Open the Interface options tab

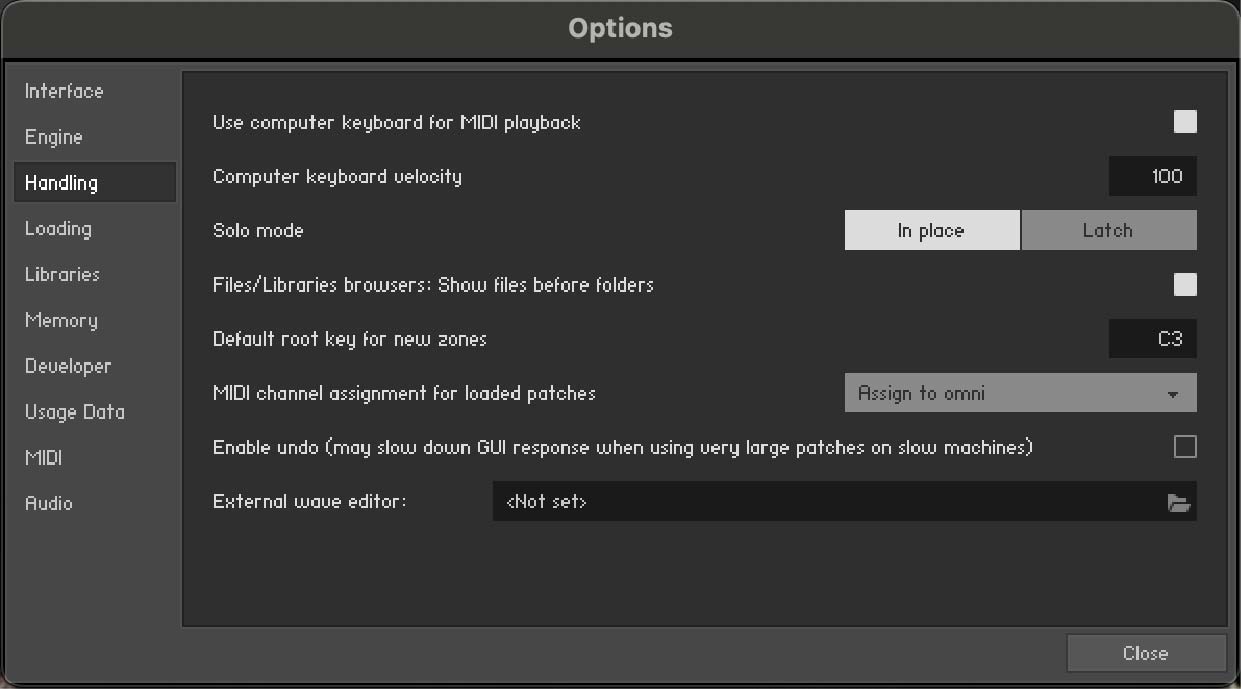pyautogui.click(x=64, y=91)
